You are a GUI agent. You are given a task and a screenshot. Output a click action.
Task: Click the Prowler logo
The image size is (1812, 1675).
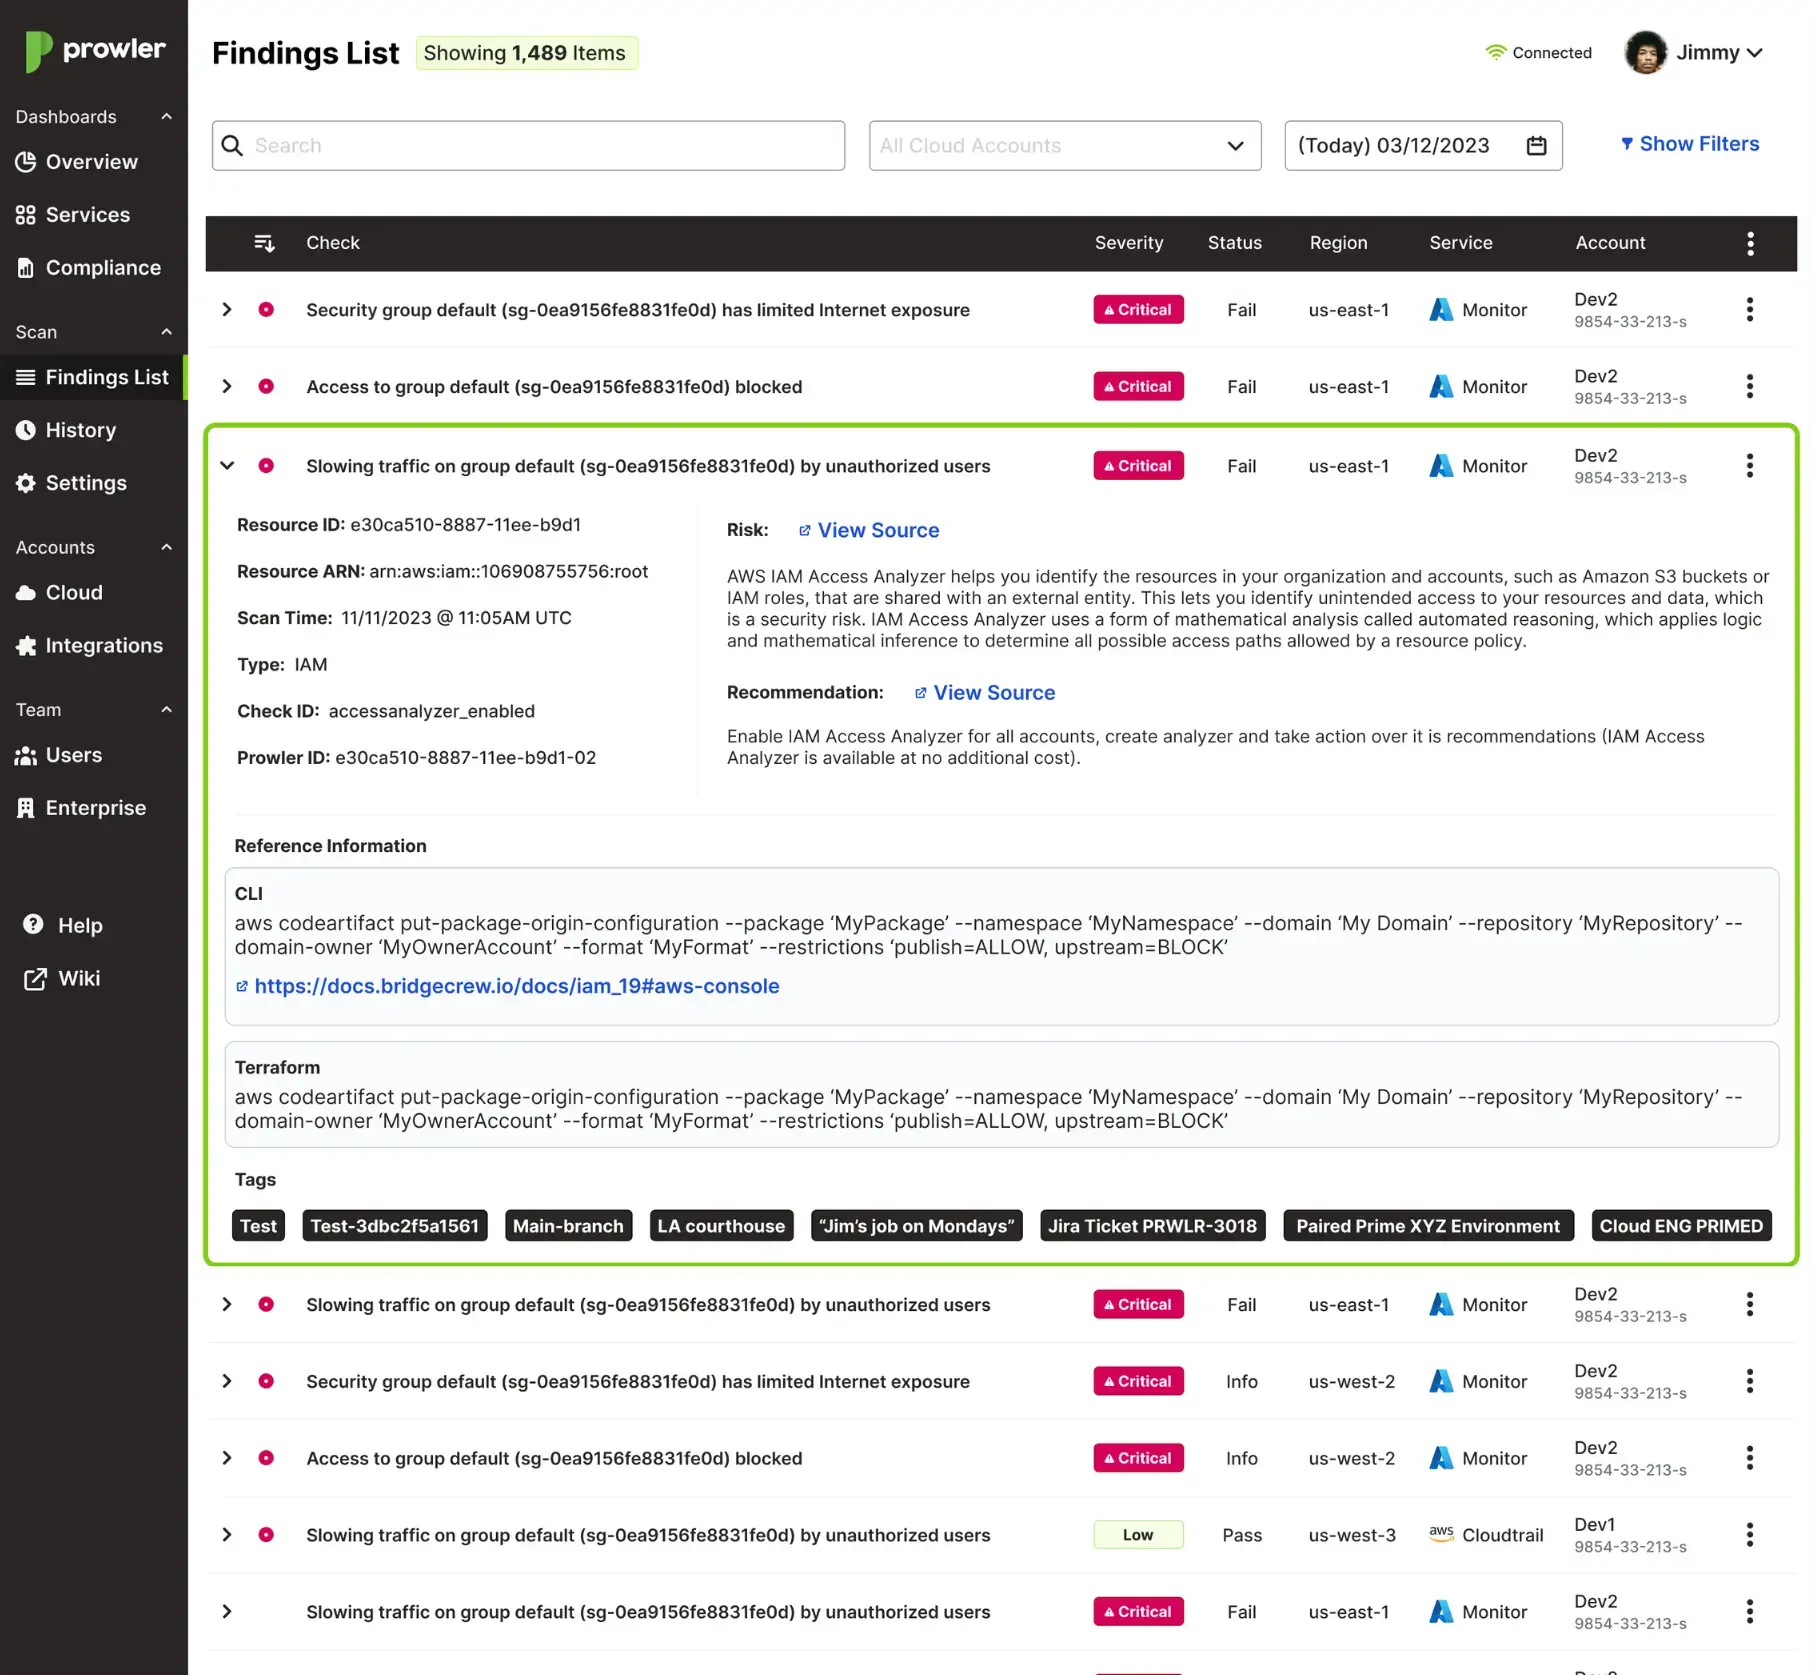[x=95, y=50]
